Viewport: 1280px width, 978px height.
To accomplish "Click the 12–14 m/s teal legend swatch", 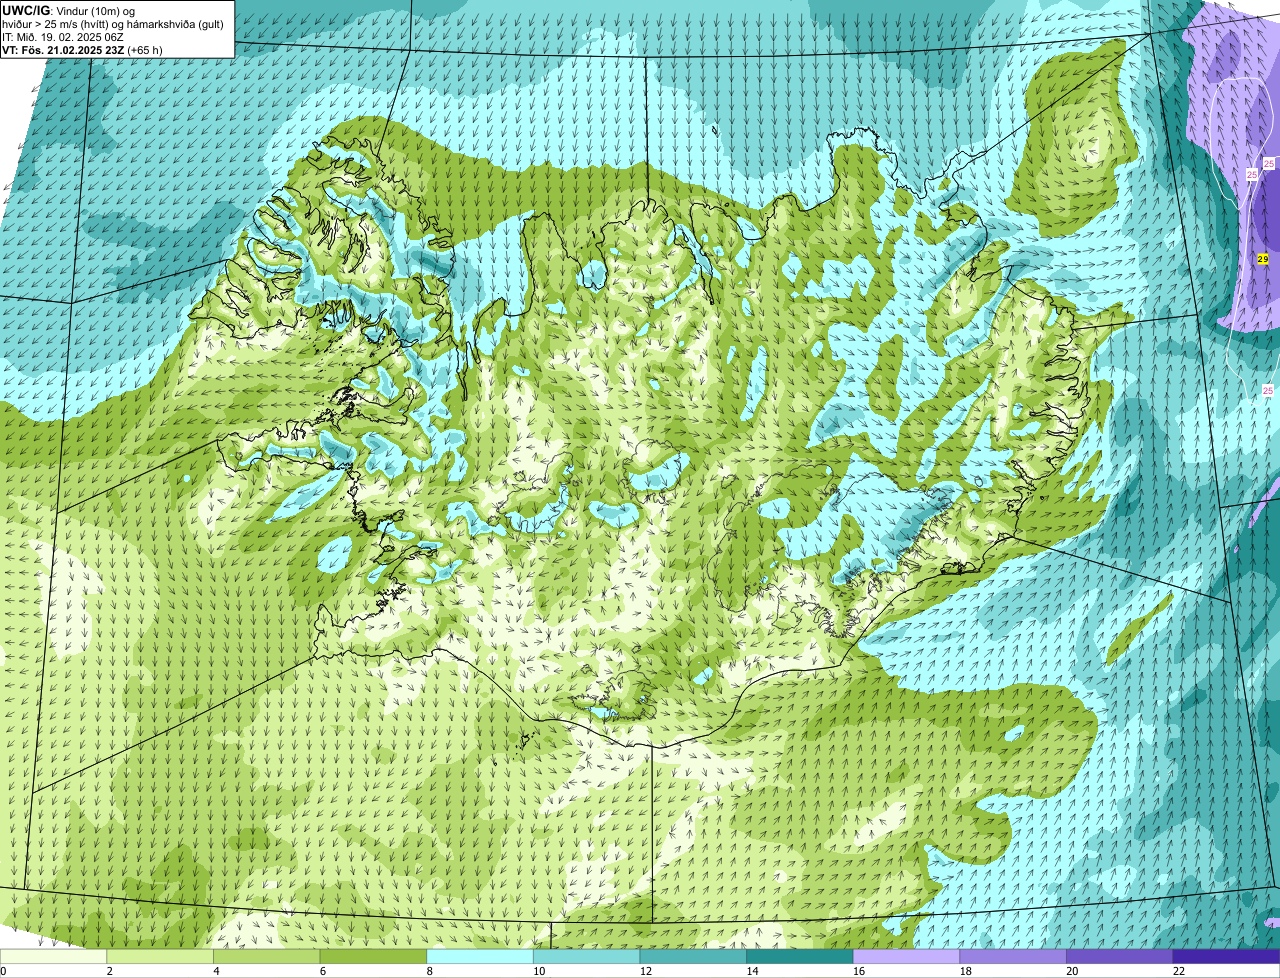I will coord(693,956).
